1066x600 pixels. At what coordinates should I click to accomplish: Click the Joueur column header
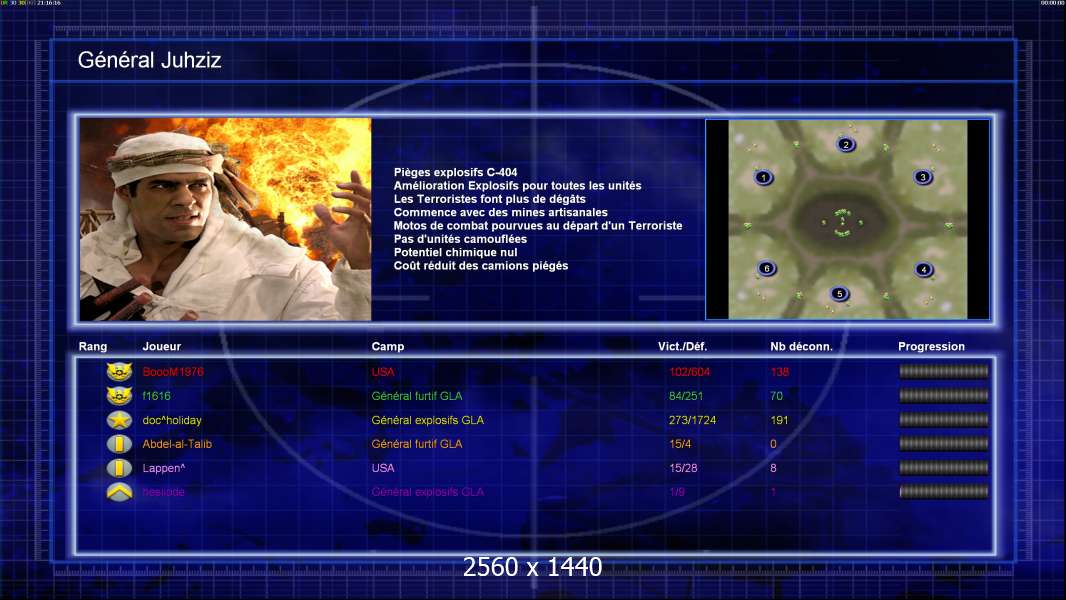click(x=162, y=347)
